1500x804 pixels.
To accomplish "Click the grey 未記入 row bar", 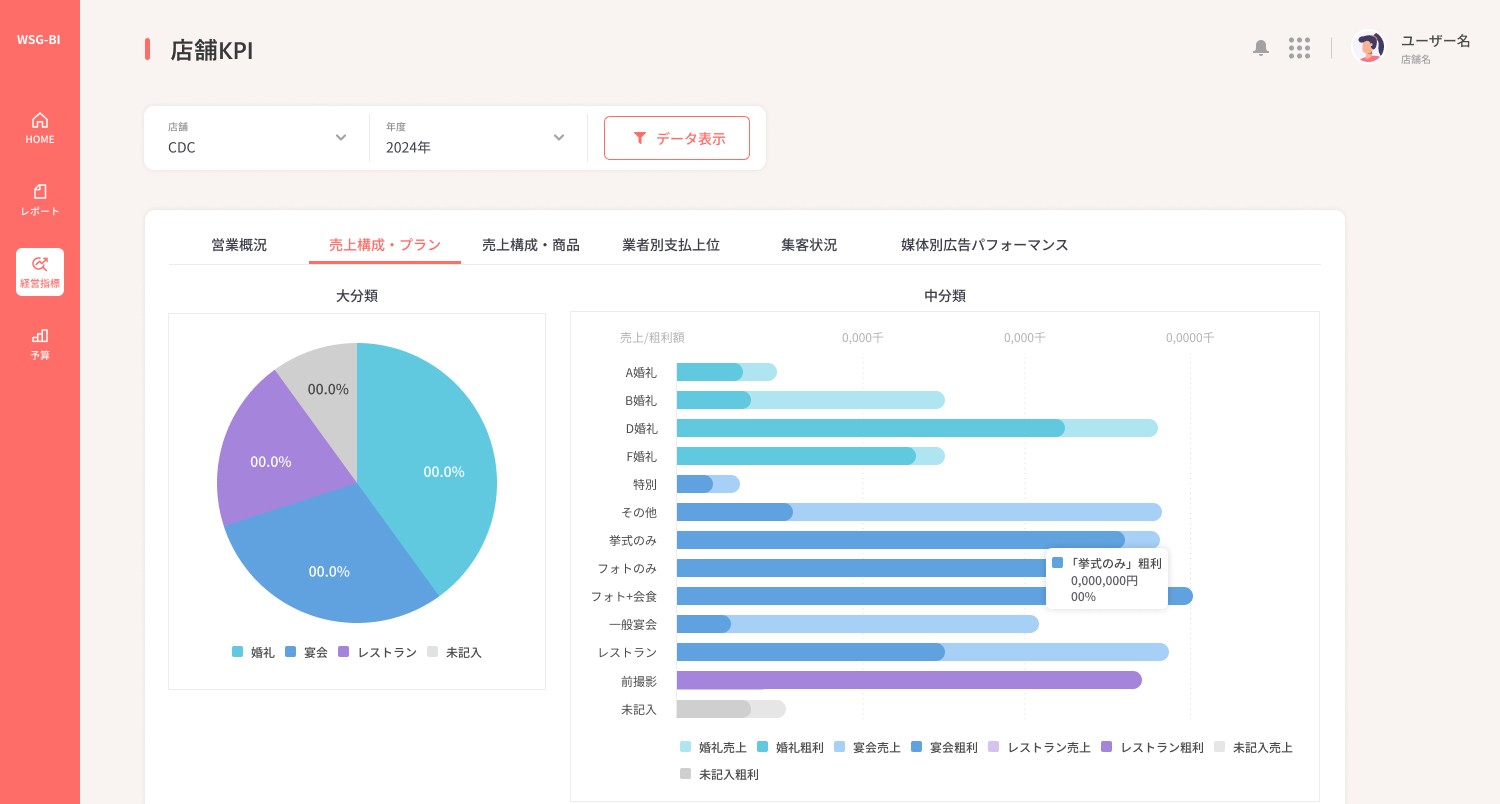I will (731, 708).
